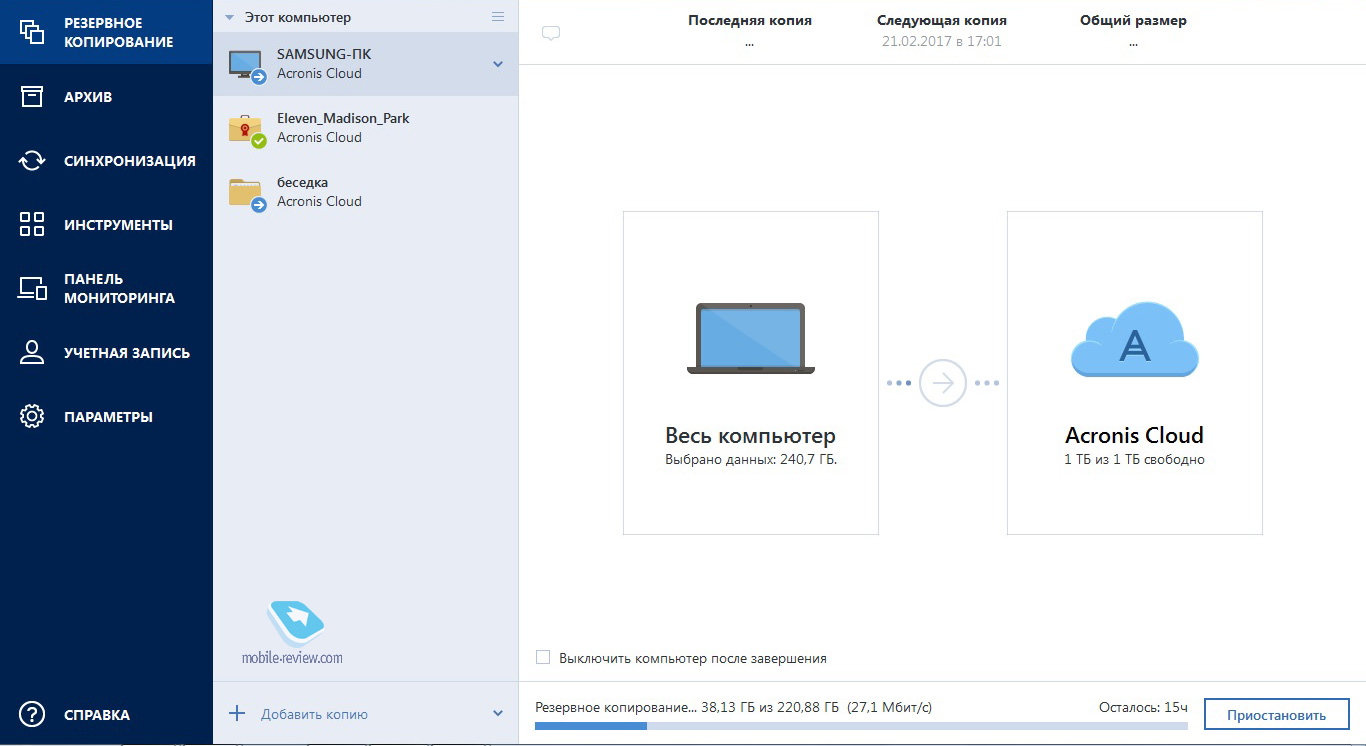Screen dimensions: 1366x746
Task: Click progress status 38,13 ГБ из 220,88 ГБ
Action: click(770, 707)
